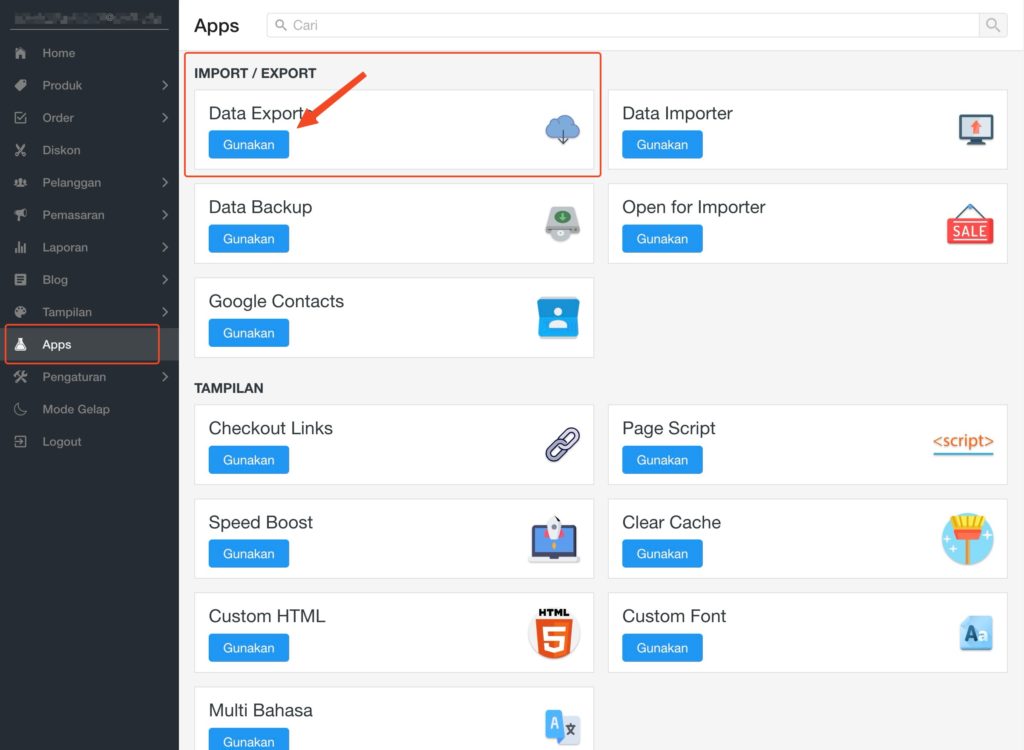The width and height of the screenshot is (1024, 750).
Task: Click the Data Backup disk drive icon
Action: pyautogui.click(x=562, y=223)
